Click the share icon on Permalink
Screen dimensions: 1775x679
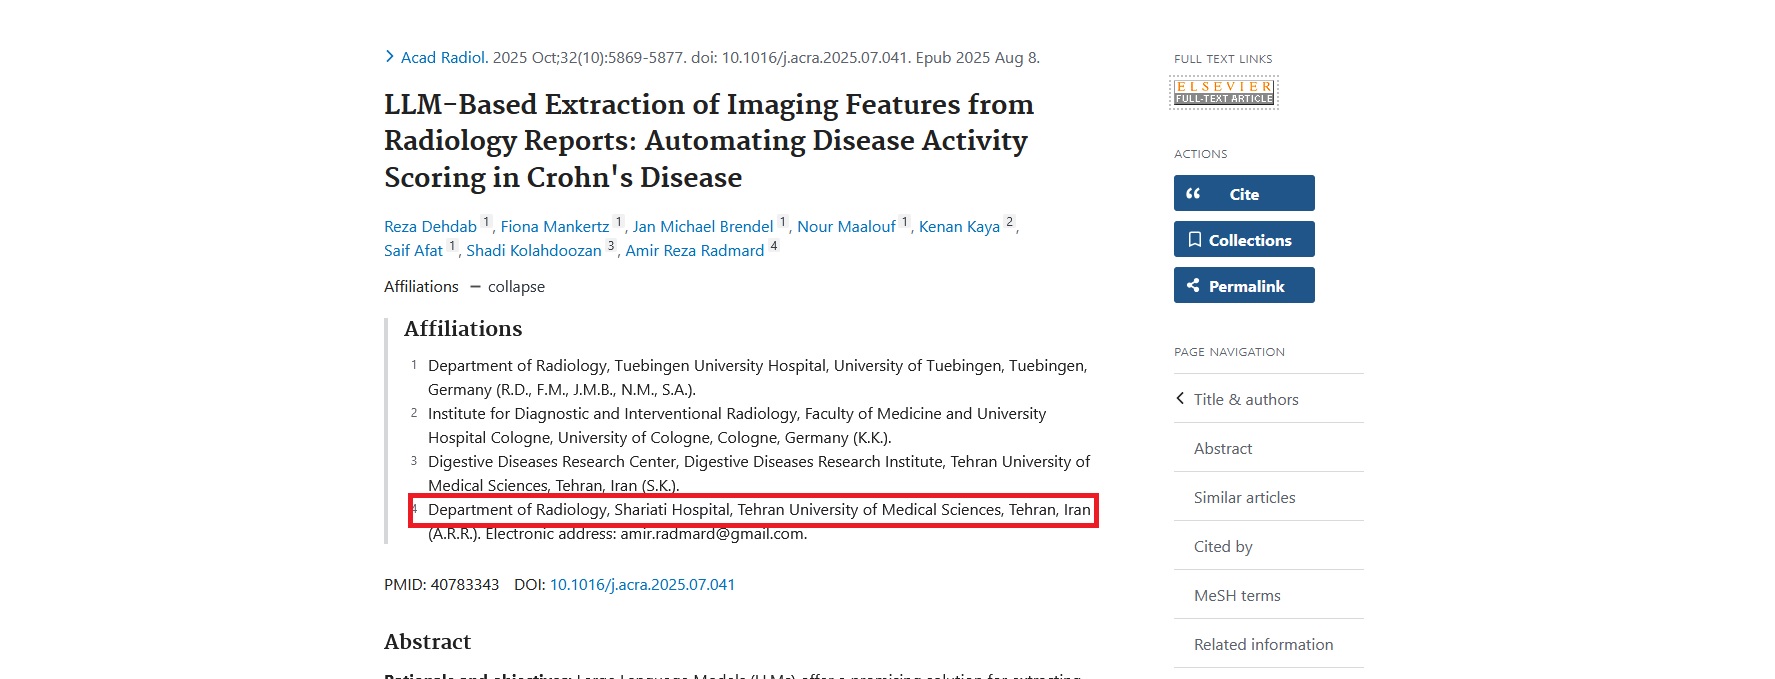pos(1193,286)
